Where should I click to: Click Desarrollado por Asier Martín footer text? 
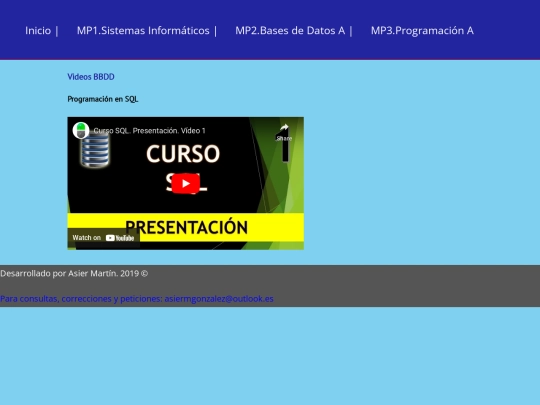point(74,273)
